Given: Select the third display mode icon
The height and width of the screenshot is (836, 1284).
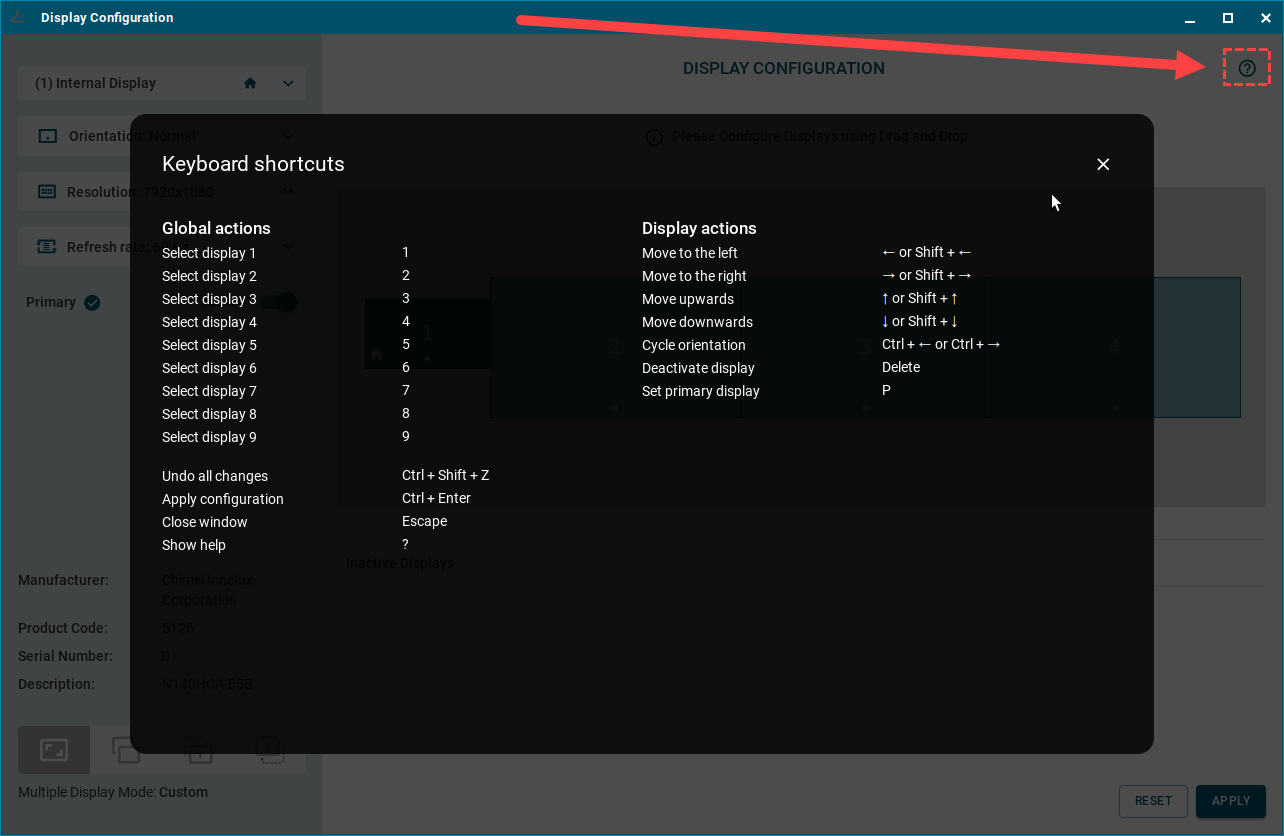Looking at the screenshot, I should click(x=199, y=750).
